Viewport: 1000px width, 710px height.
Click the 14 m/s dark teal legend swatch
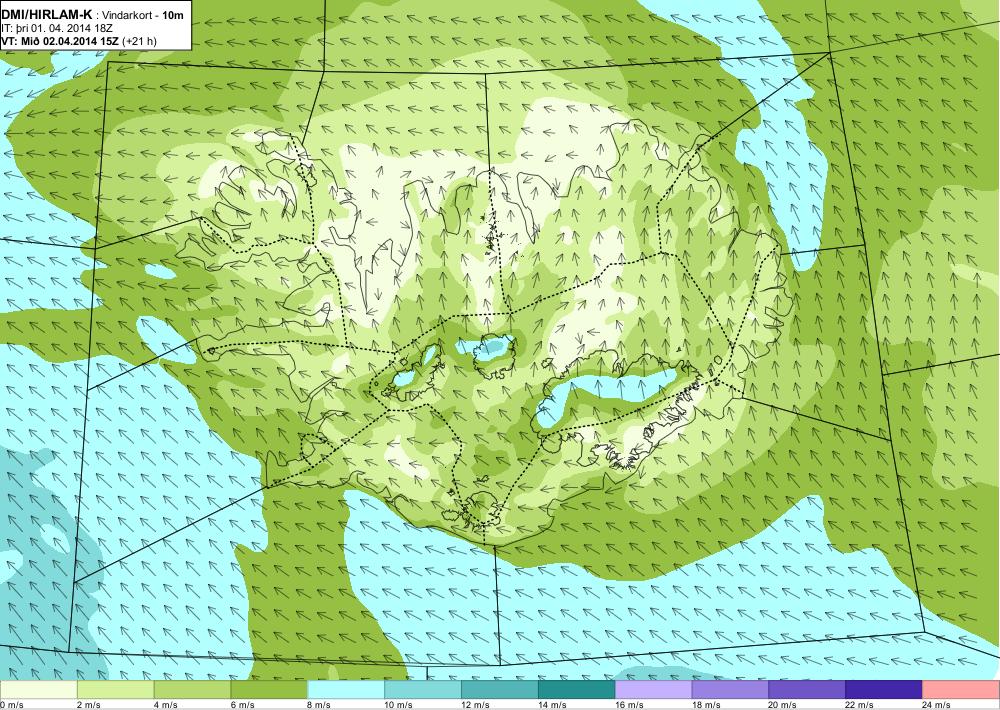point(577,690)
